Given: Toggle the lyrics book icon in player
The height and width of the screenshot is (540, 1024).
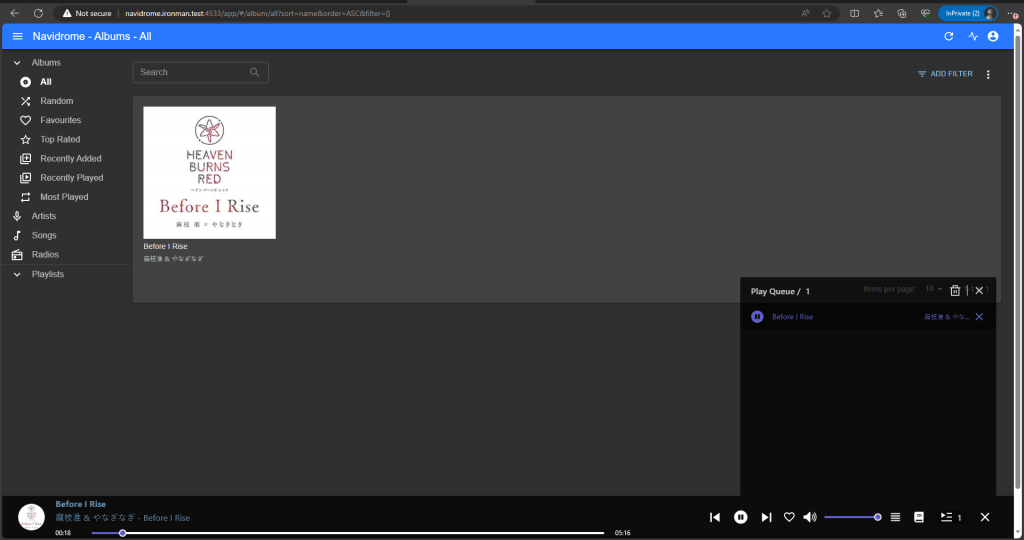Looking at the screenshot, I should coord(919,517).
